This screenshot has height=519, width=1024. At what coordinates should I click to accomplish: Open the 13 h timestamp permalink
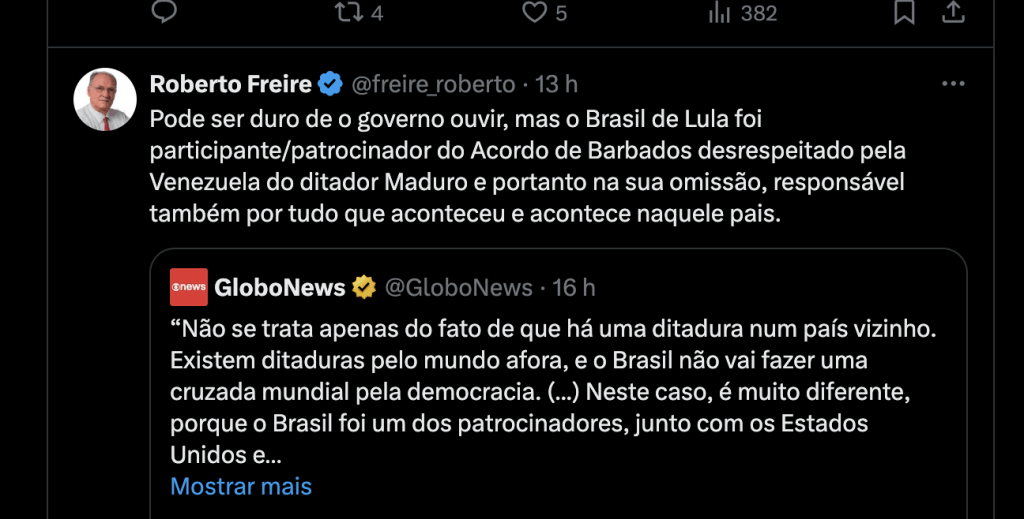557,85
